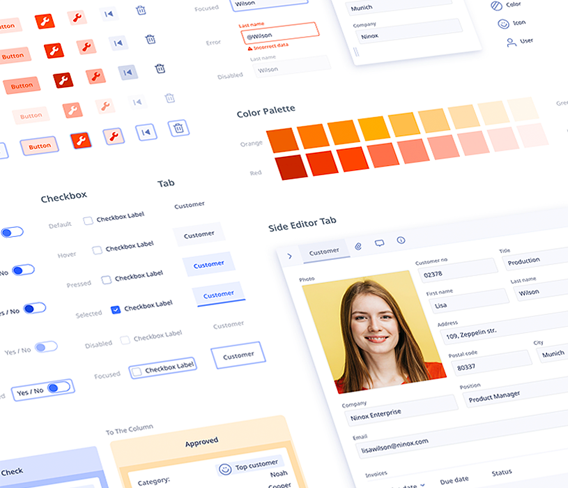Check the Focused outlined Checkbox Label box

pyautogui.click(x=136, y=372)
